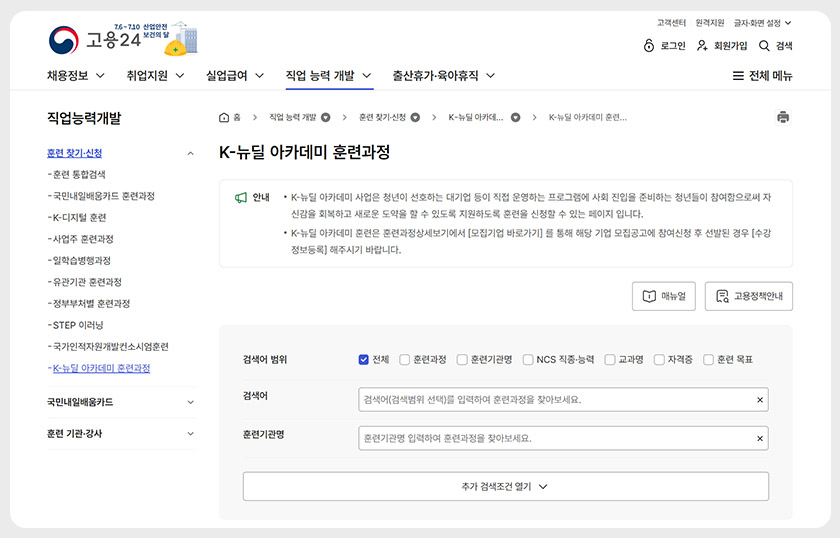Open K-디지털 훈련 sidebar link
Screen dimensions: 840x538
coord(77,218)
